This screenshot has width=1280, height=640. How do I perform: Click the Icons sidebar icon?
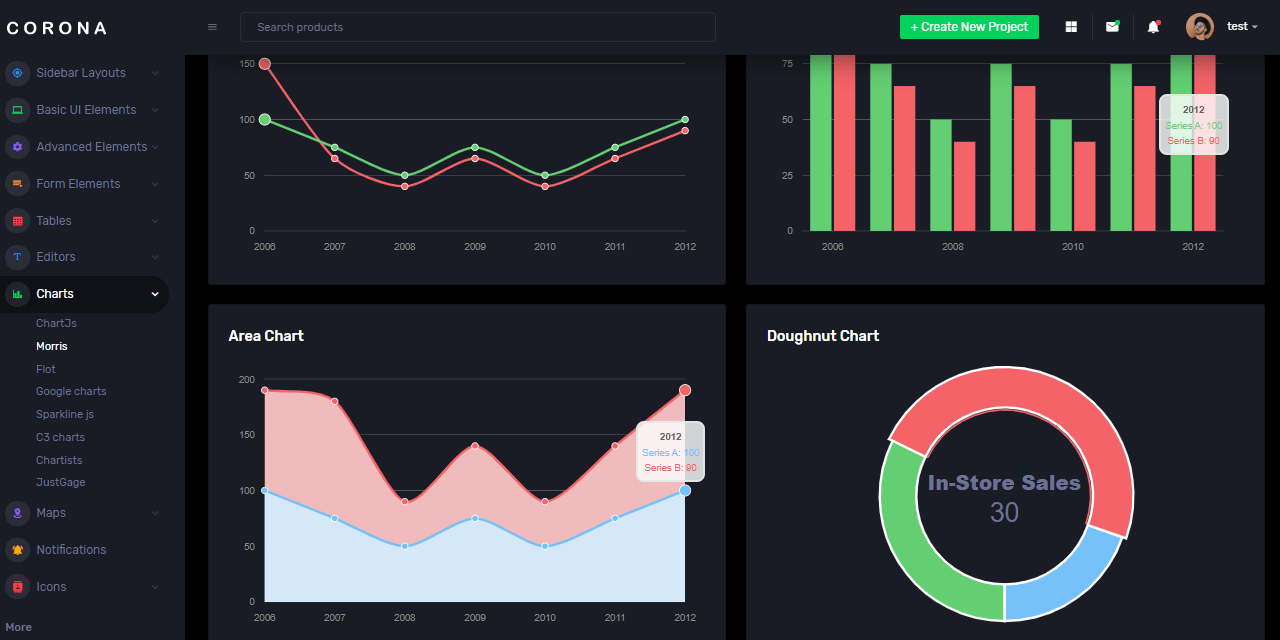pos(17,587)
